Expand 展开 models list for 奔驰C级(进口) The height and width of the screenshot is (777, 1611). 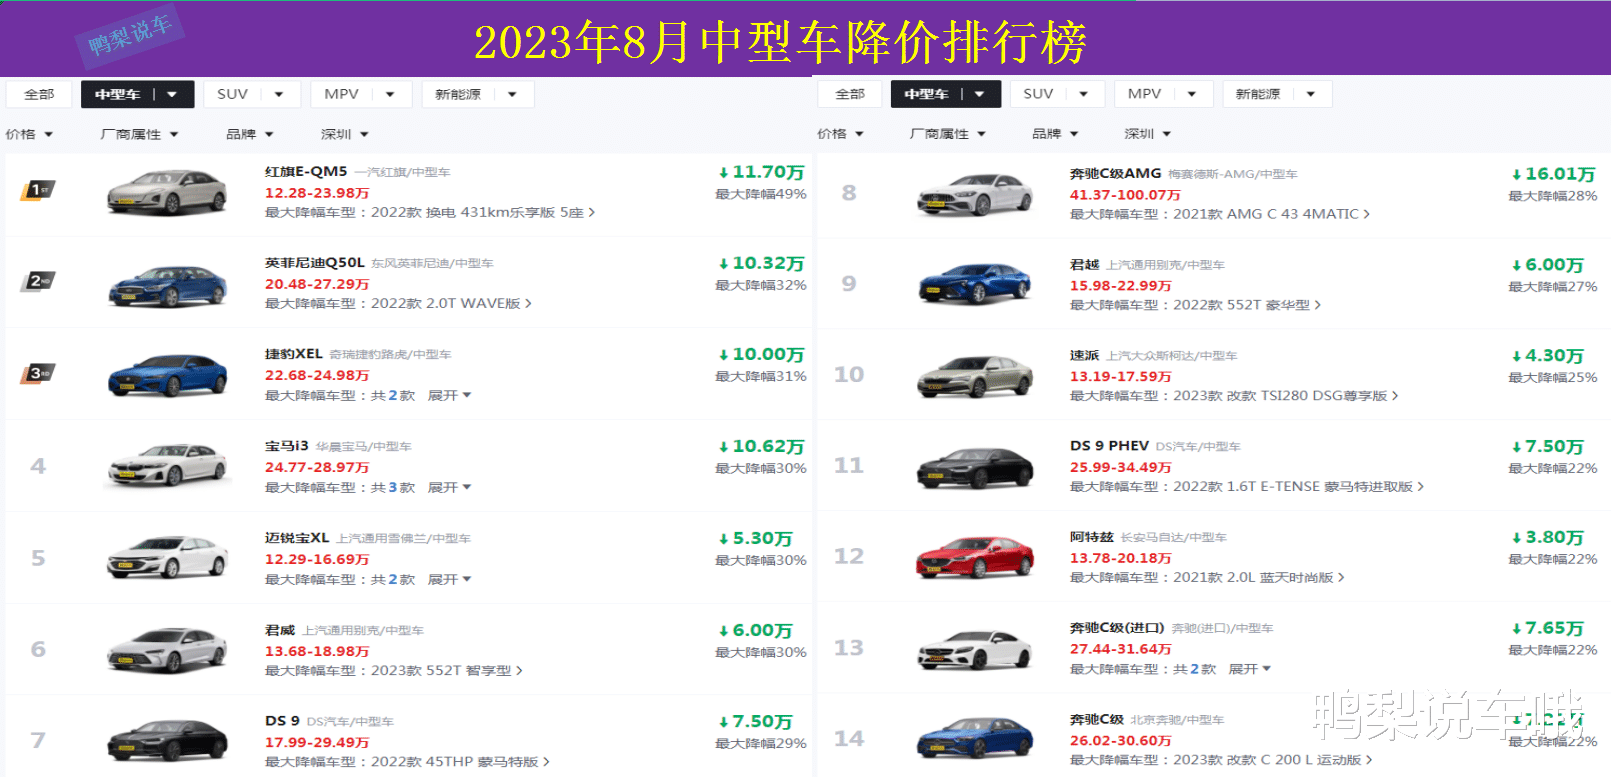click(1249, 669)
